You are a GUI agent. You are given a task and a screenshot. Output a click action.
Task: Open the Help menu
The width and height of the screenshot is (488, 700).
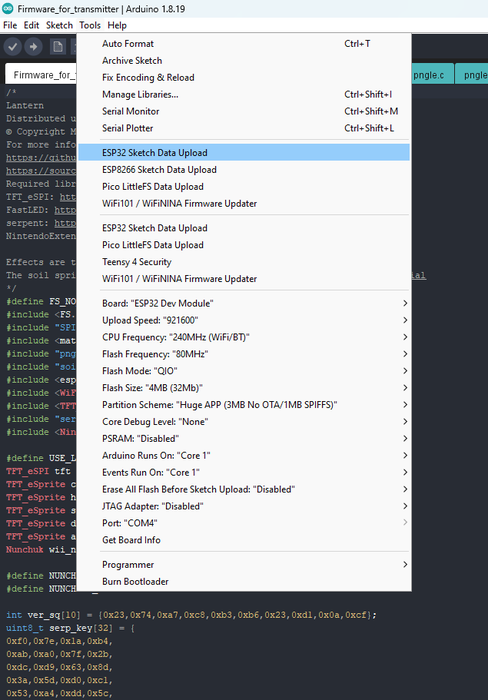pyautogui.click(x=117, y=25)
